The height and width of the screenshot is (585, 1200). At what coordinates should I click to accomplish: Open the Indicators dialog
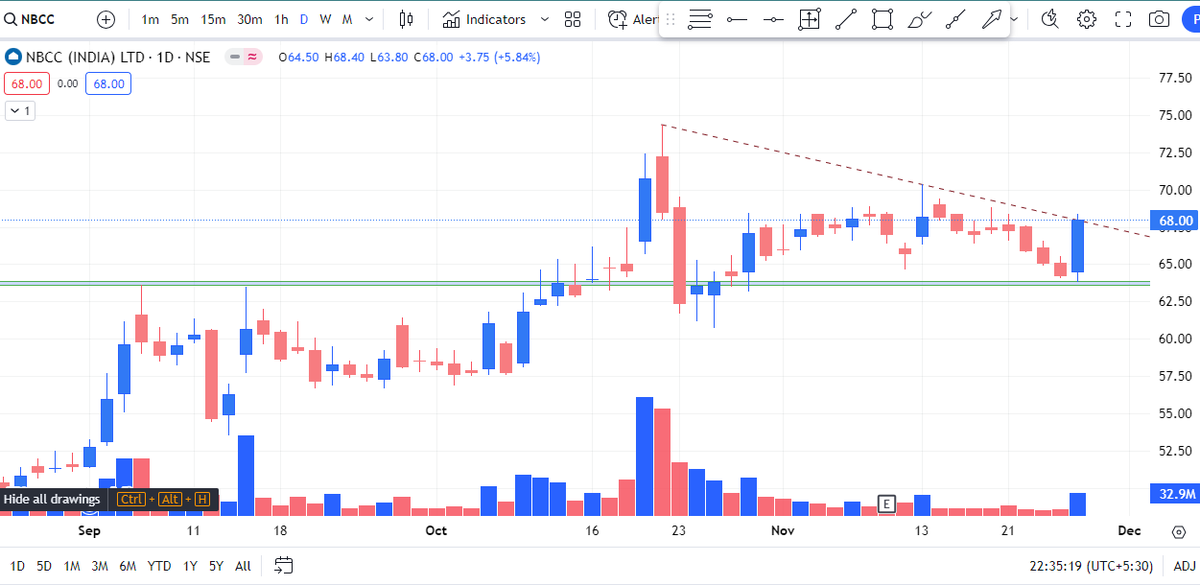(484, 19)
